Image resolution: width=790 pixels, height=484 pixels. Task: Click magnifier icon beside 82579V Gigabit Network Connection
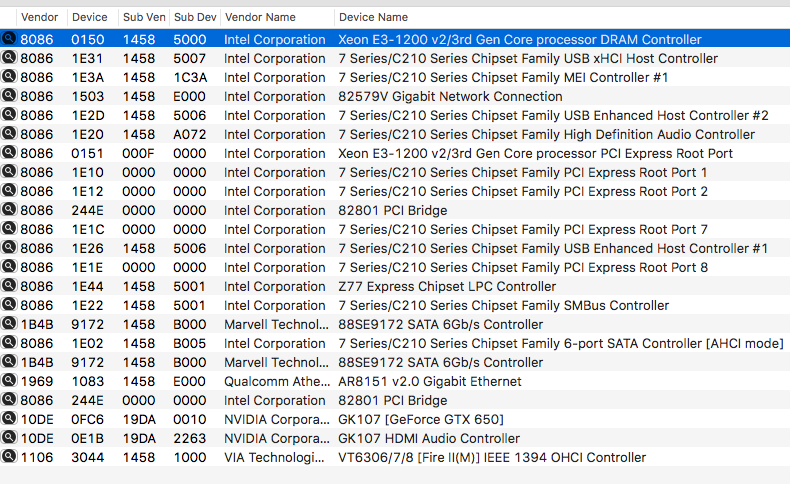[x=10, y=96]
